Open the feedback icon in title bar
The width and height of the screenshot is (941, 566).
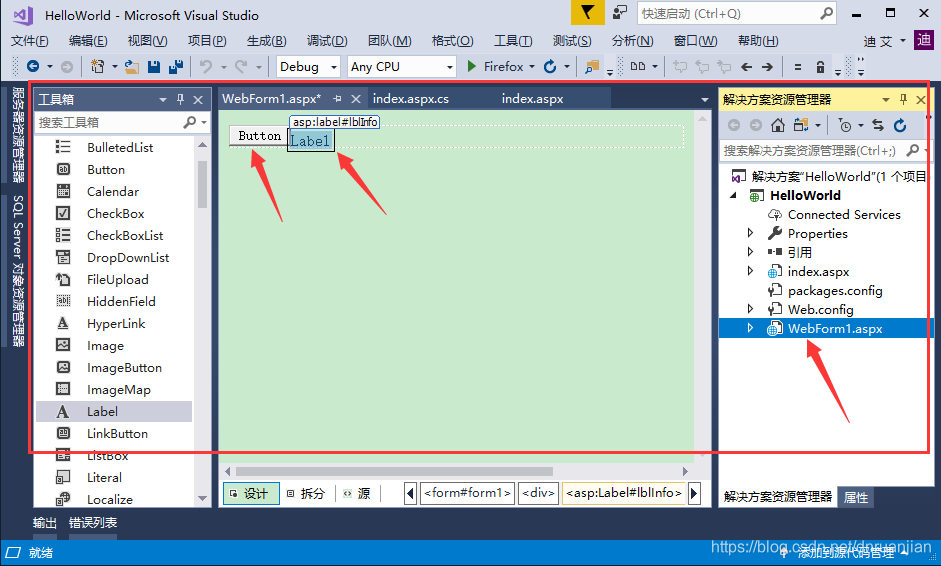(x=619, y=13)
